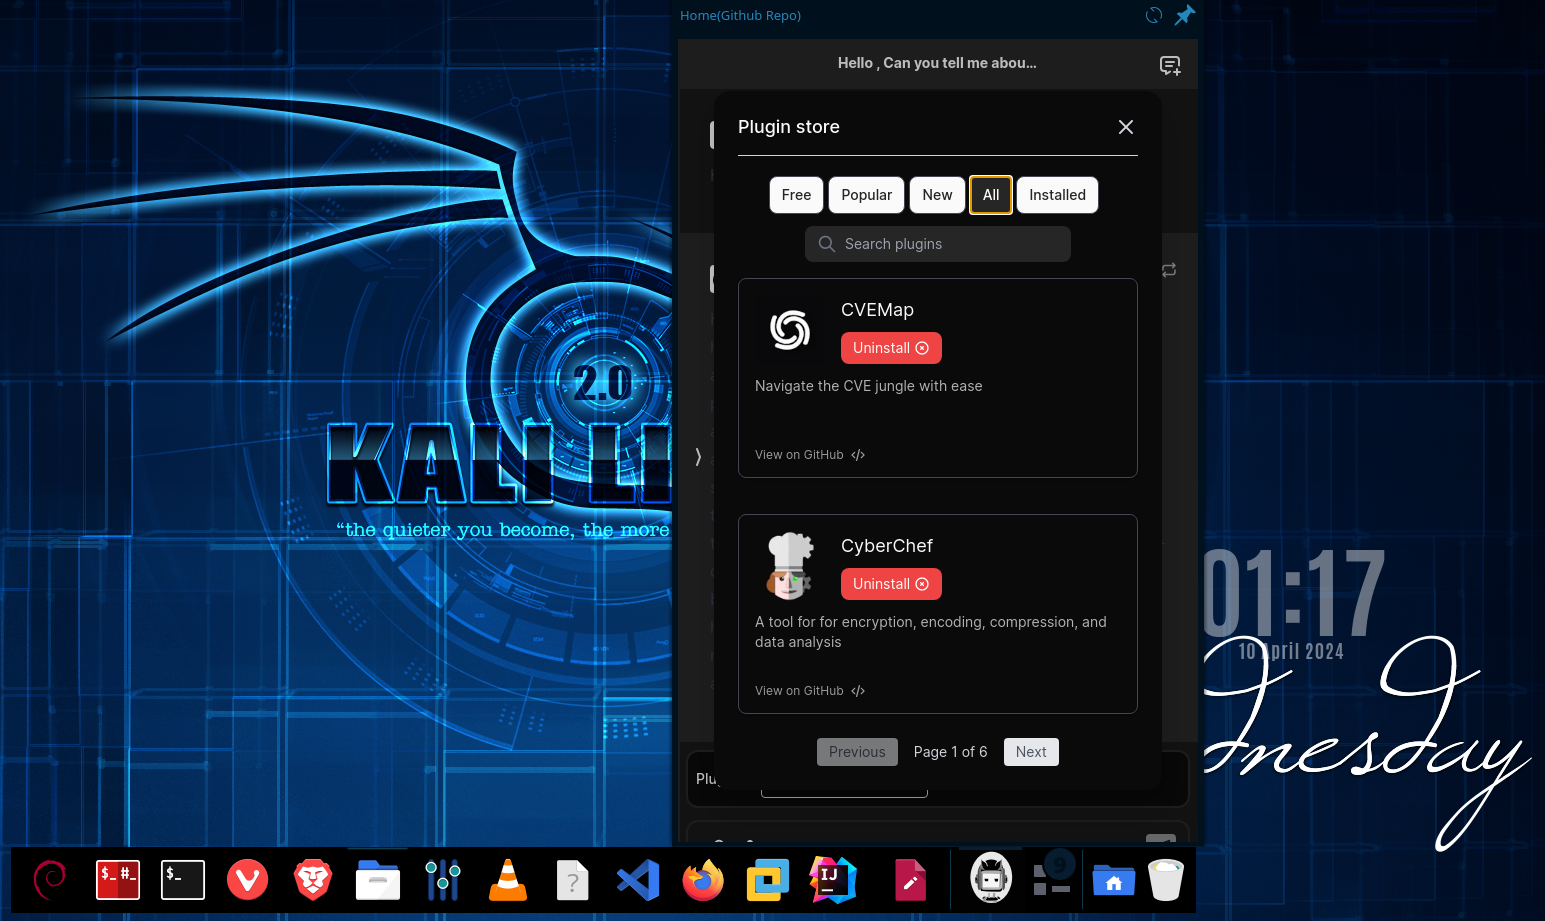Viewport: 1545px width, 921px height.
Task: Open the Debian swirl application menu
Action: point(50,879)
